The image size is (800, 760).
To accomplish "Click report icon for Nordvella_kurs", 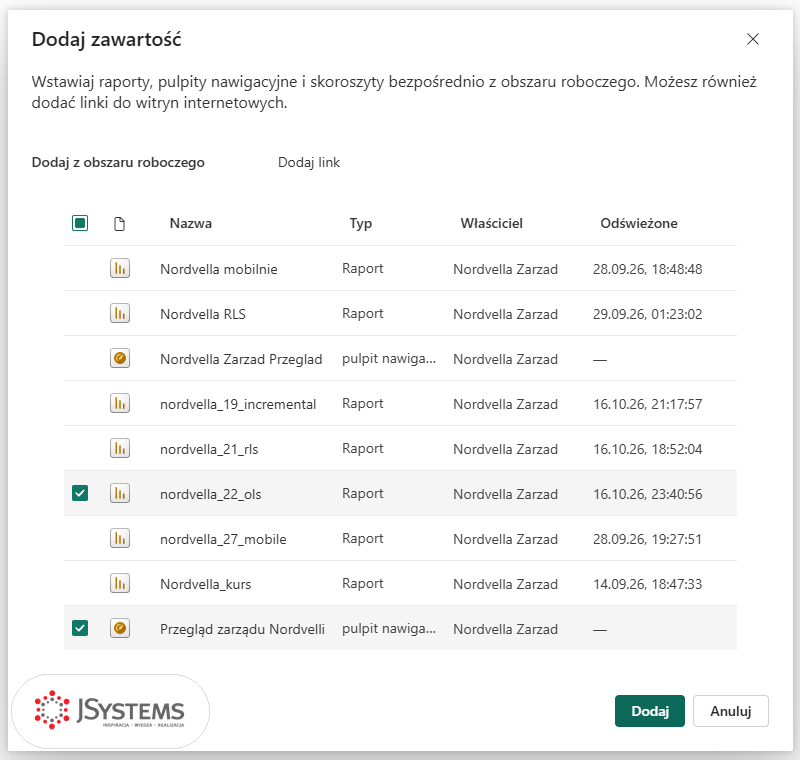I will (120, 583).
